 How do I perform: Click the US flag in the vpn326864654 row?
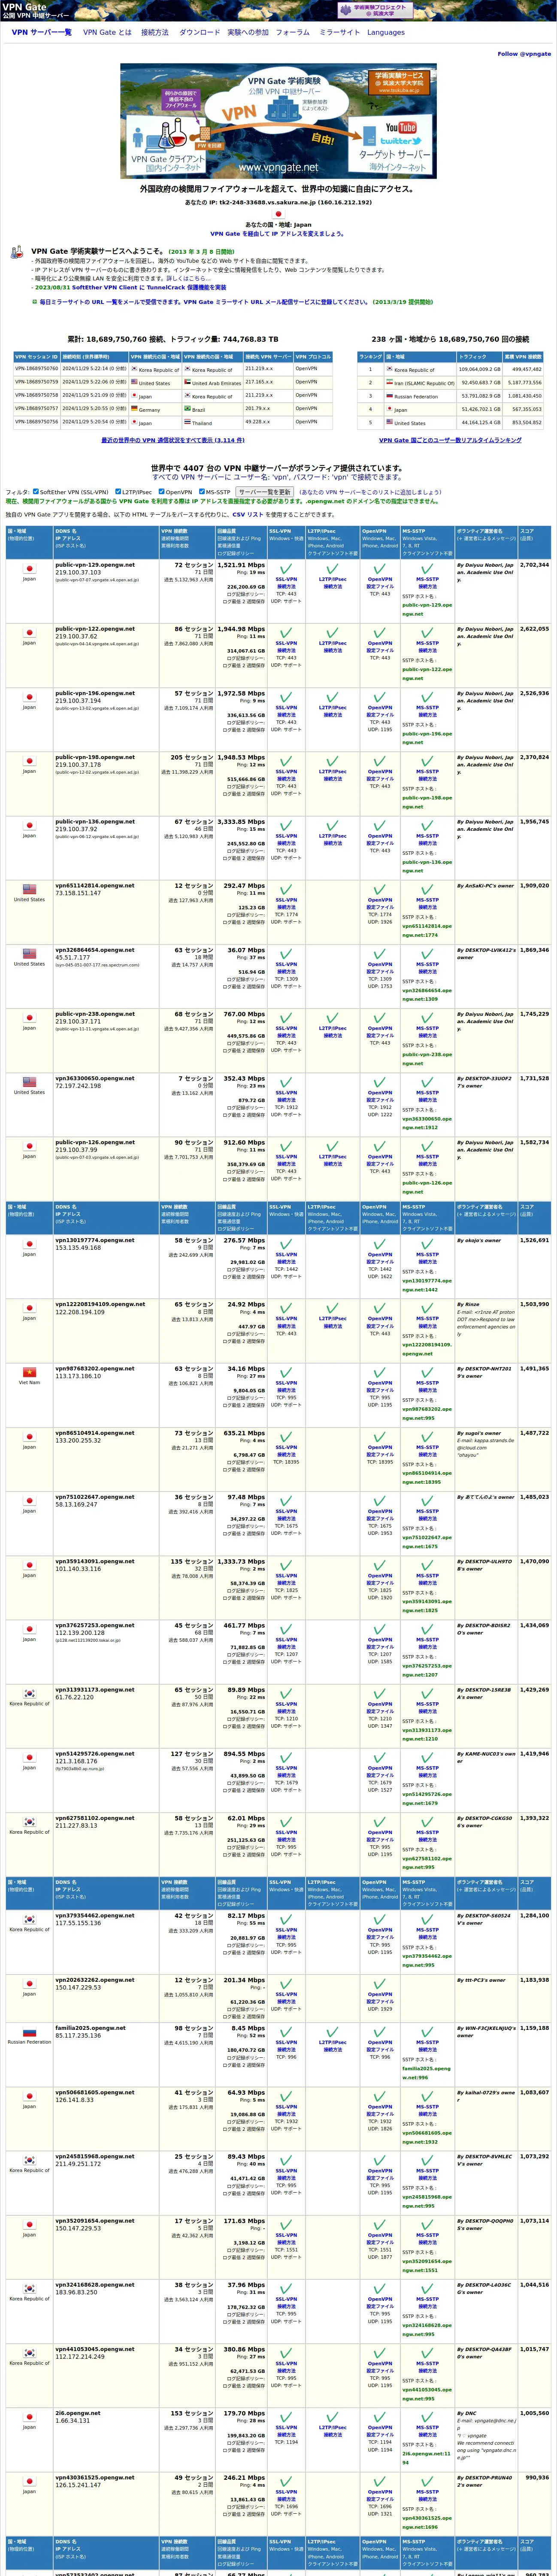pyautogui.click(x=29, y=953)
